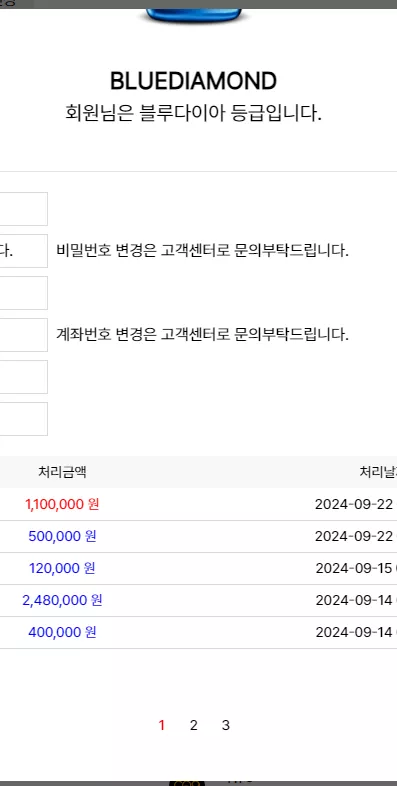Select the 400,000 원 amount entry

(x=62, y=632)
